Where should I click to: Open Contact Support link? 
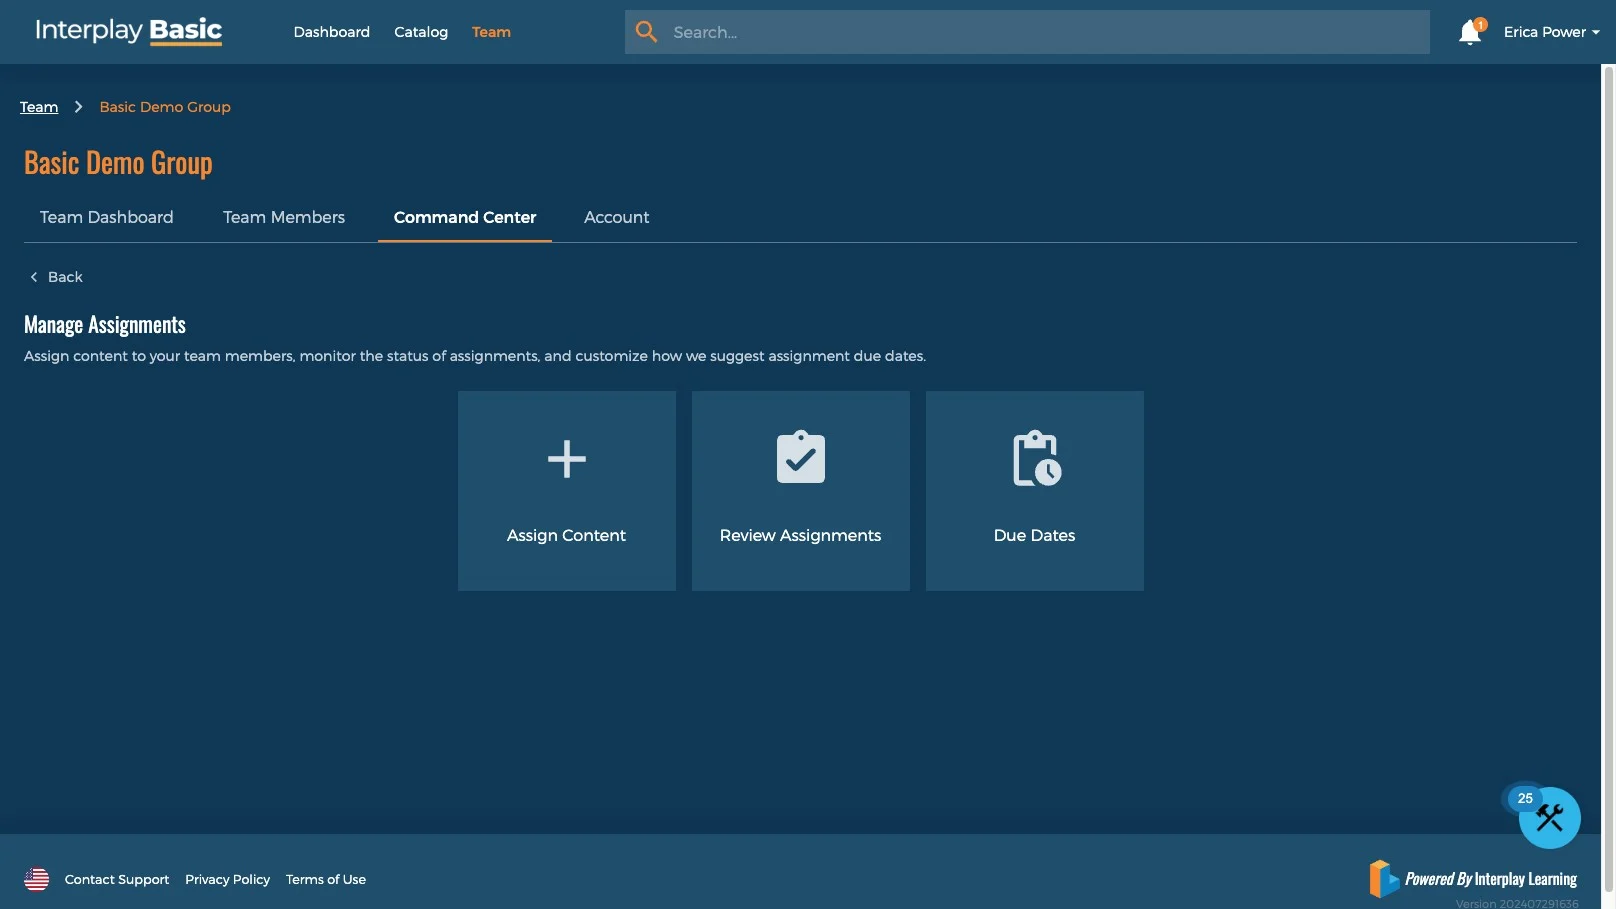pyautogui.click(x=117, y=880)
